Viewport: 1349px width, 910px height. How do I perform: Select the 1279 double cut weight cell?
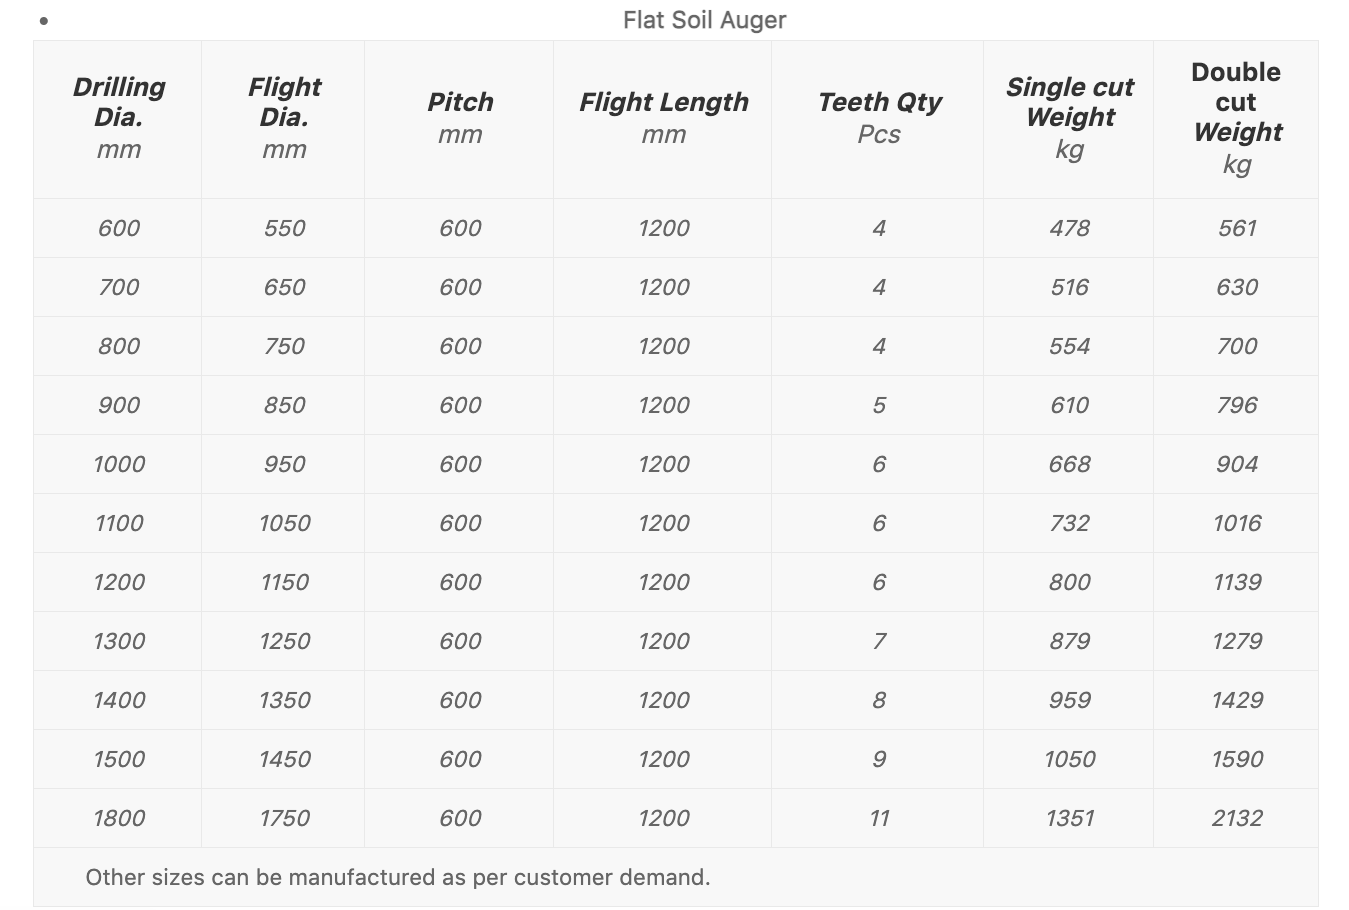[1237, 641]
